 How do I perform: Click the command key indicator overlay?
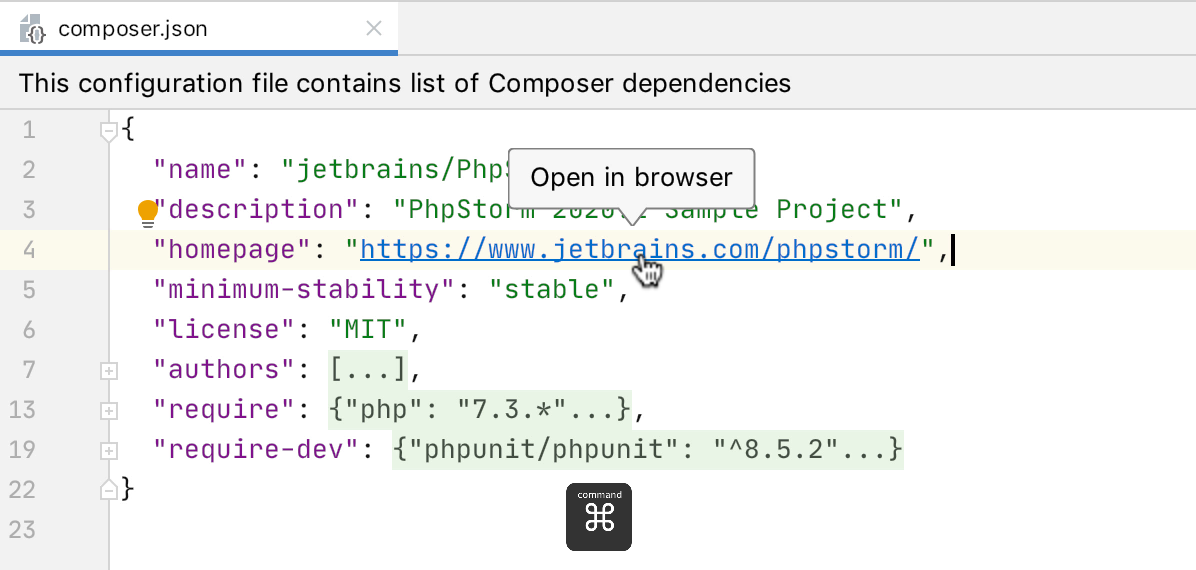599,517
